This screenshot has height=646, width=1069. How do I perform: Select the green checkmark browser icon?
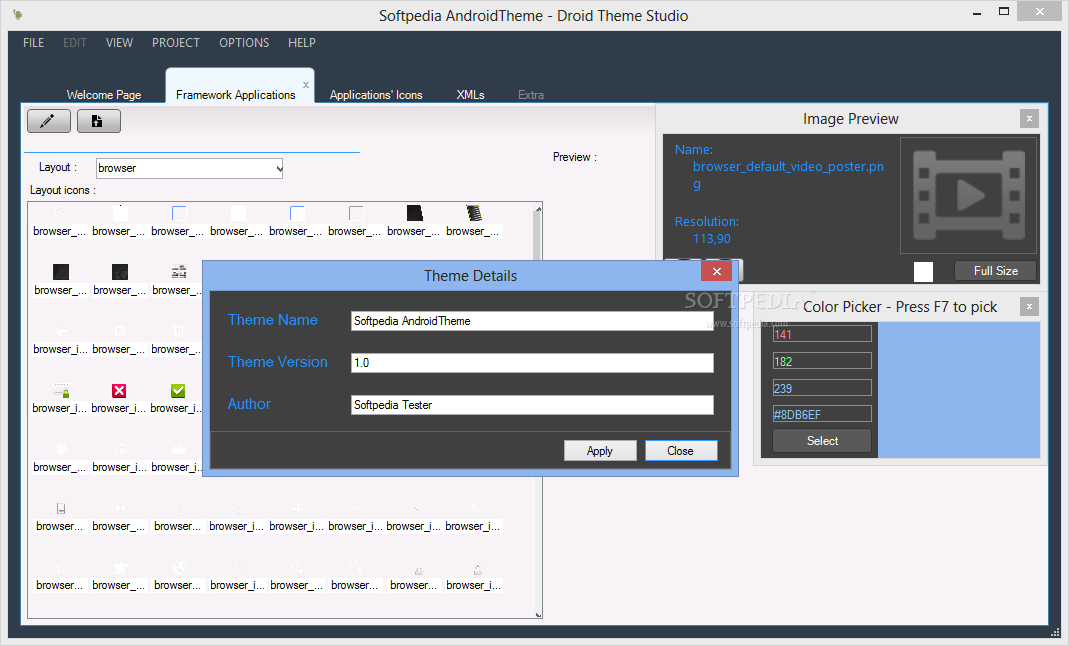(178, 390)
